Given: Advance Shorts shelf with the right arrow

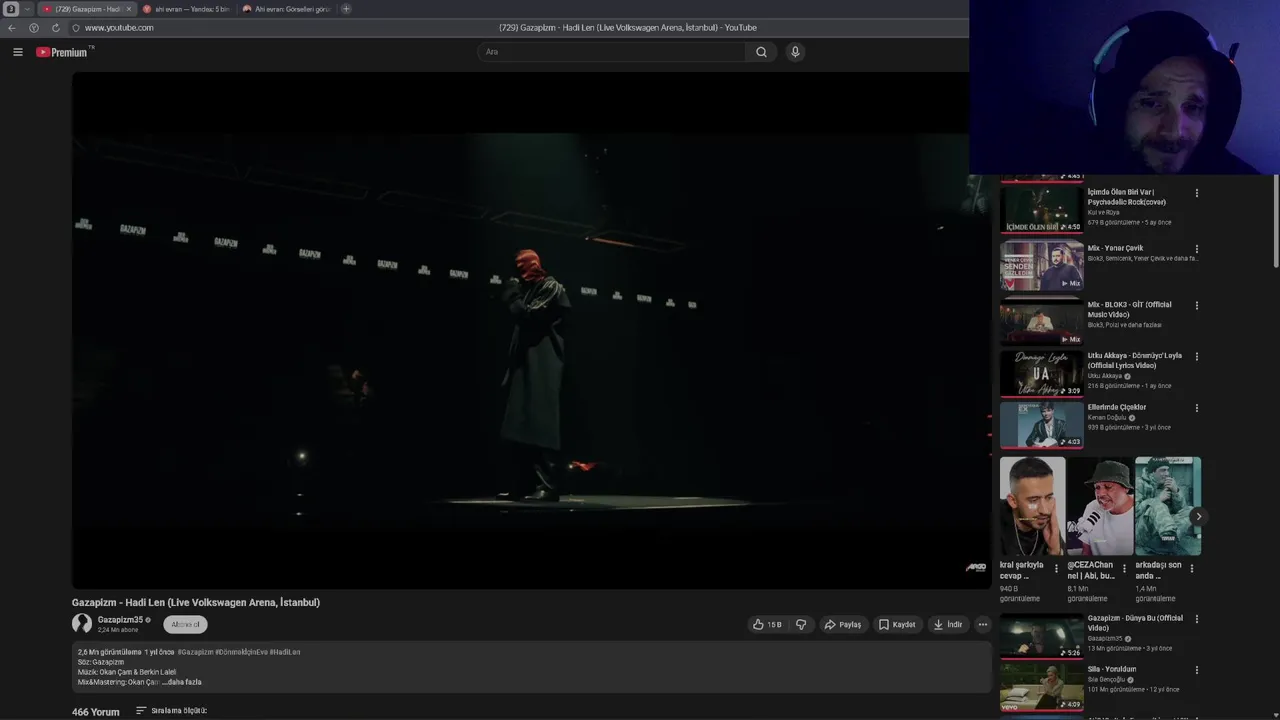Looking at the screenshot, I should point(1198,517).
